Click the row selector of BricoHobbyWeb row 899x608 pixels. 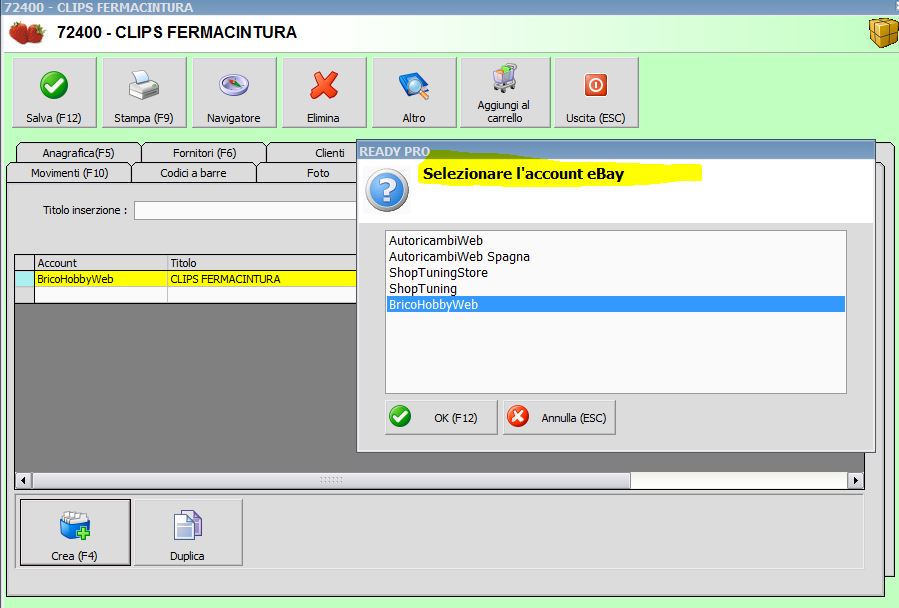(25, 279)
